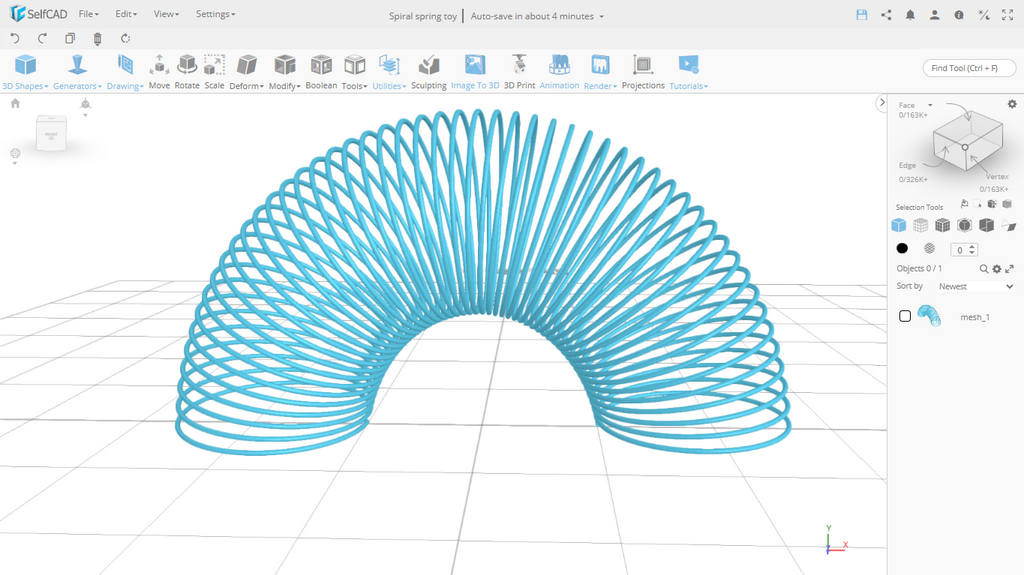Undo the last action
Image resolution: width=1024 pixels, height=575 pixels.
15,39
